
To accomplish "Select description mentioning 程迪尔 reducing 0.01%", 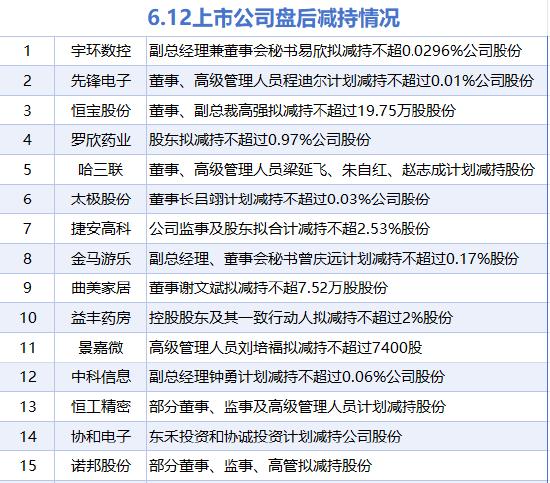I will click(x=341, y=81).
